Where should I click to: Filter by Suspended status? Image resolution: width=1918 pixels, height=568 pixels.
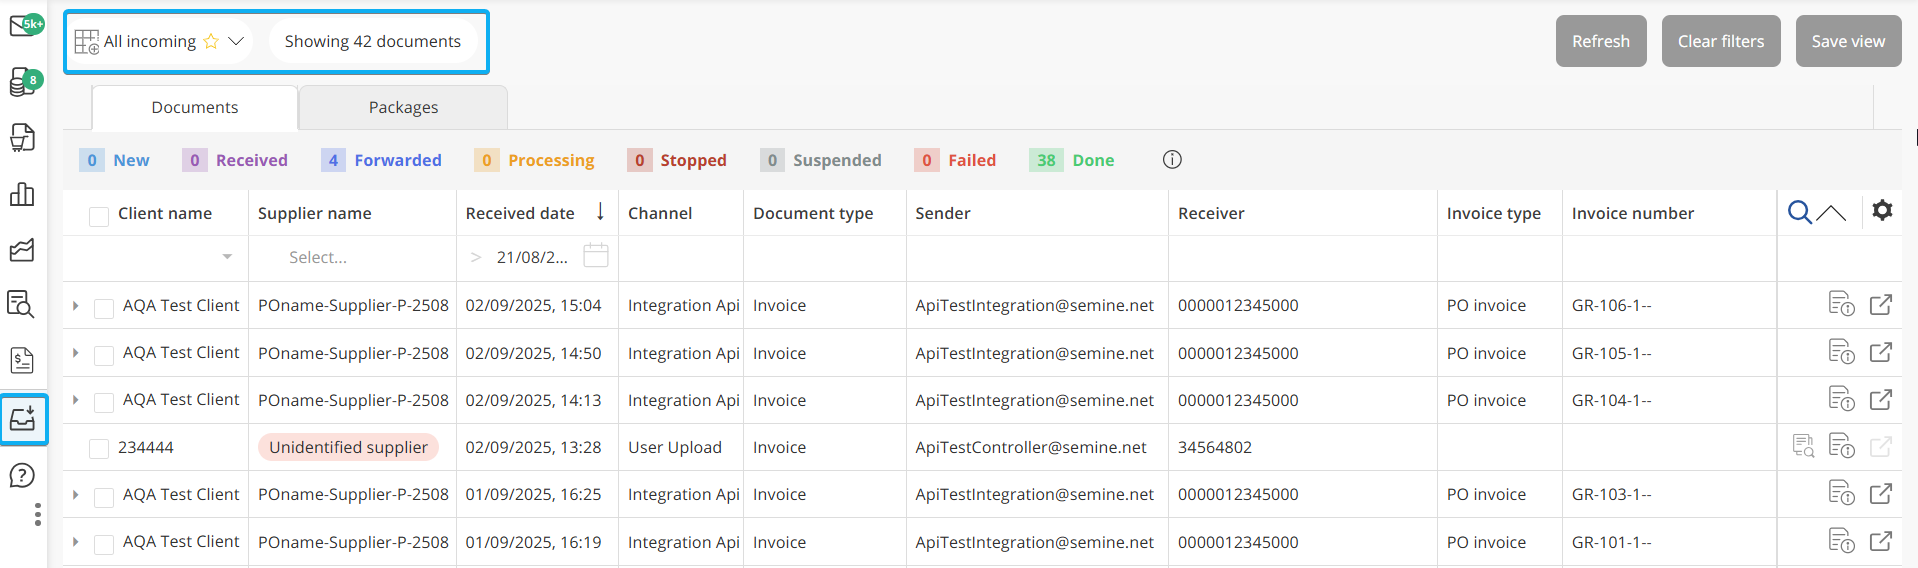pyautogui.click(x=821, y=160)
